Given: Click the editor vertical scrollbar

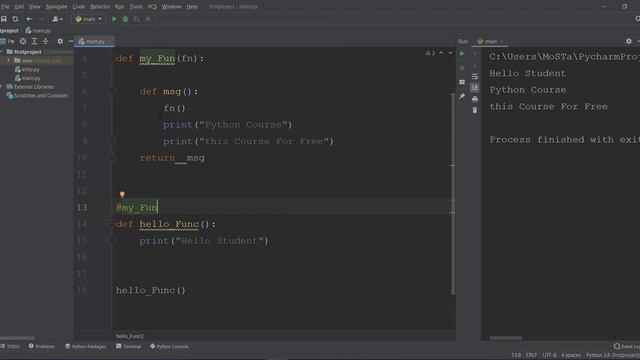Looking at the screenshot, I should (x=453, y=193).
